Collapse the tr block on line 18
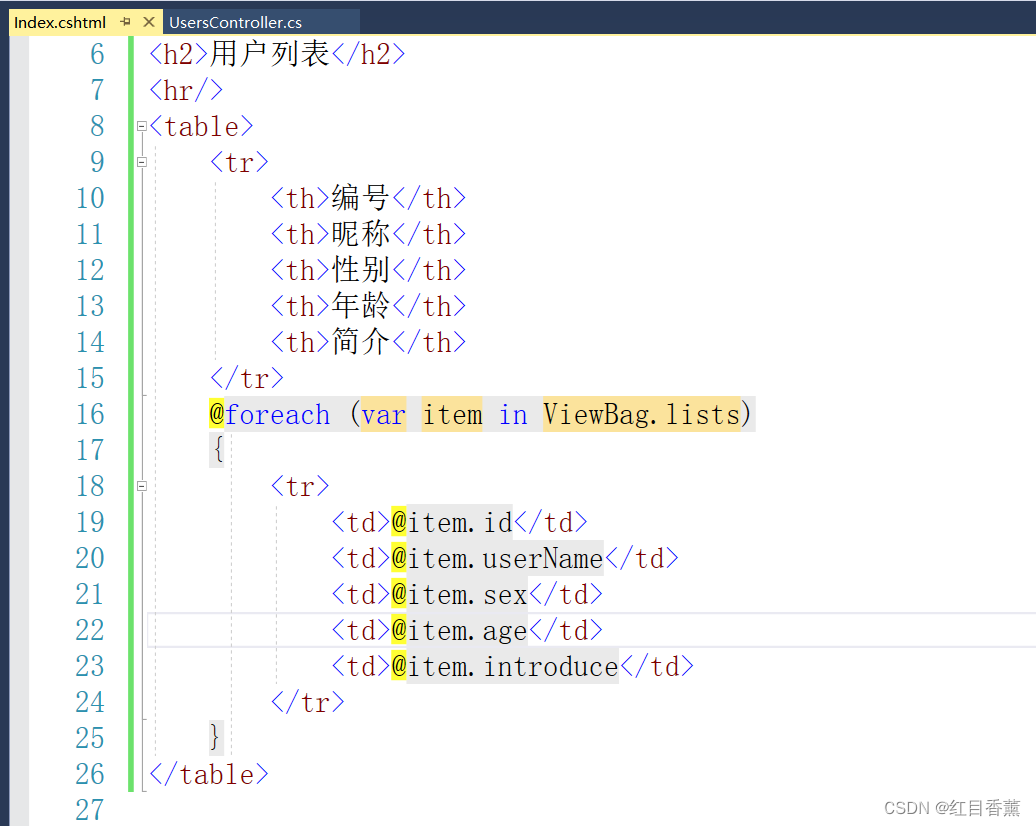Screen dimensions: 1036x826 pos(142,487)
